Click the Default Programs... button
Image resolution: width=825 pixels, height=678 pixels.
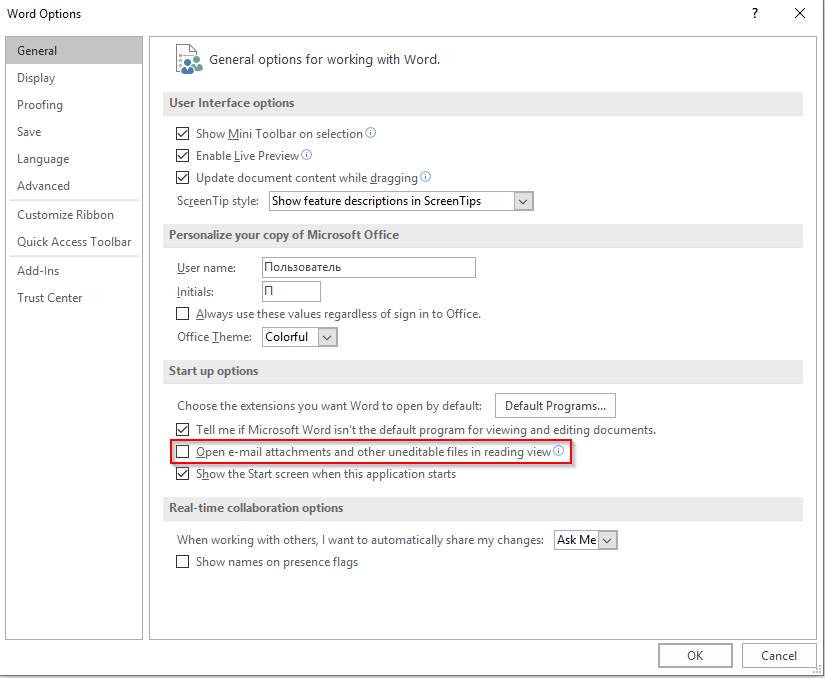555,406
